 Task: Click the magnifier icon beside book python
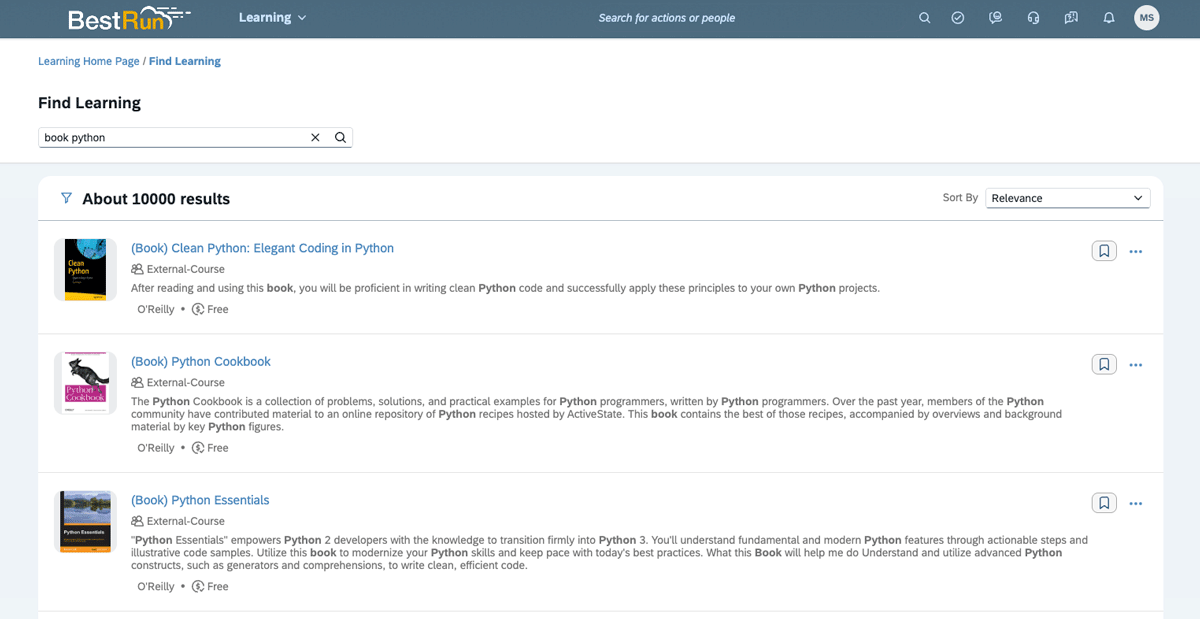click(340, 138)
